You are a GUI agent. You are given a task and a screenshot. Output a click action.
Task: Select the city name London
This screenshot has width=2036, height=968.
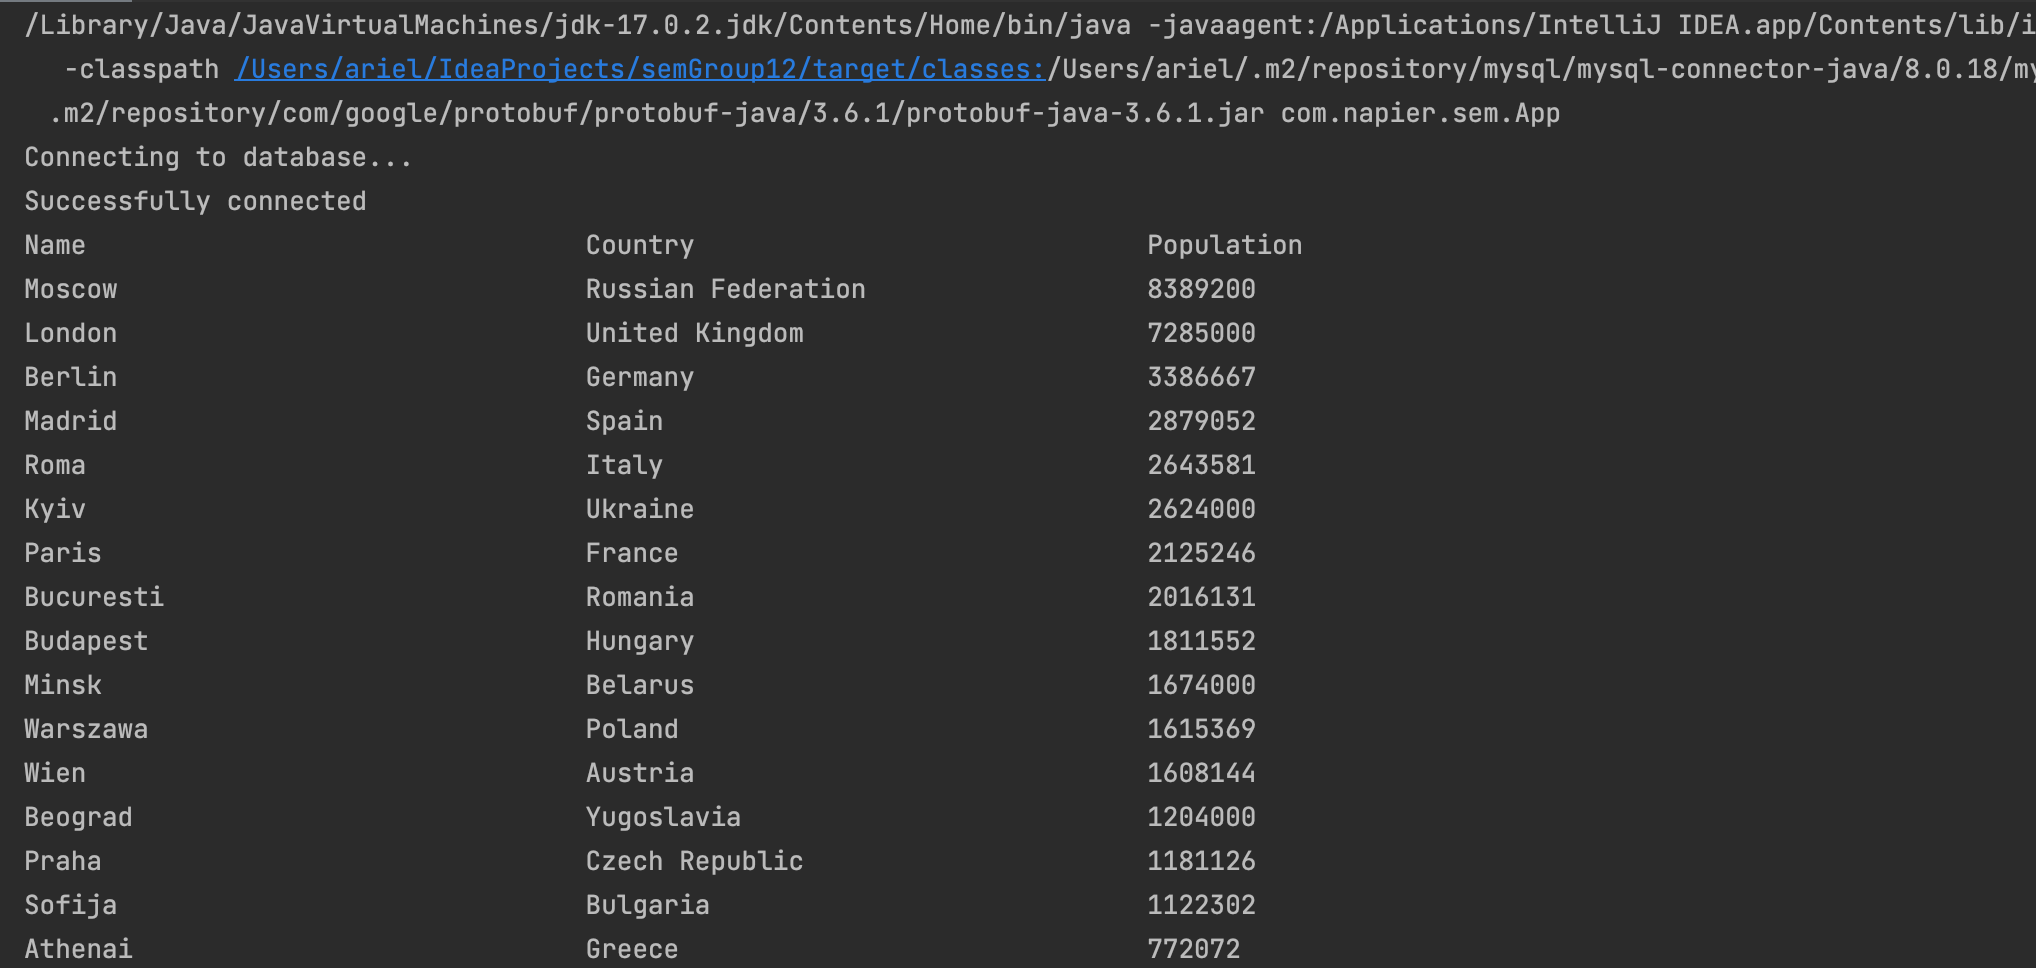pyautogui.click(x=71, y=333)
